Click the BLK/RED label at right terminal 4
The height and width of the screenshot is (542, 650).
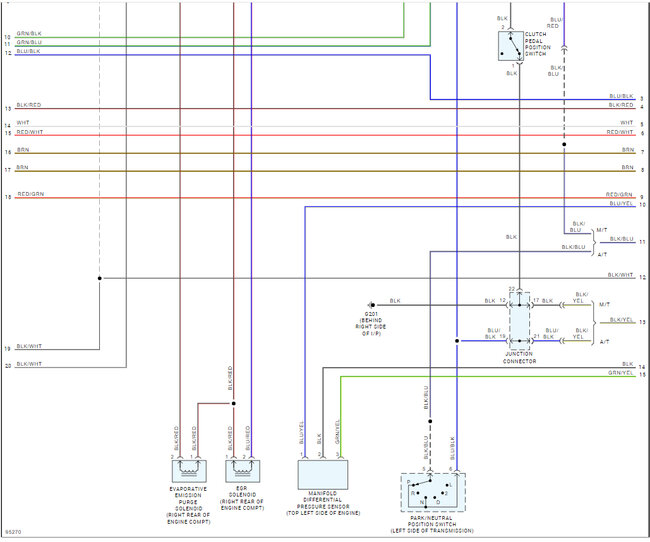click(x=621, y=105)
